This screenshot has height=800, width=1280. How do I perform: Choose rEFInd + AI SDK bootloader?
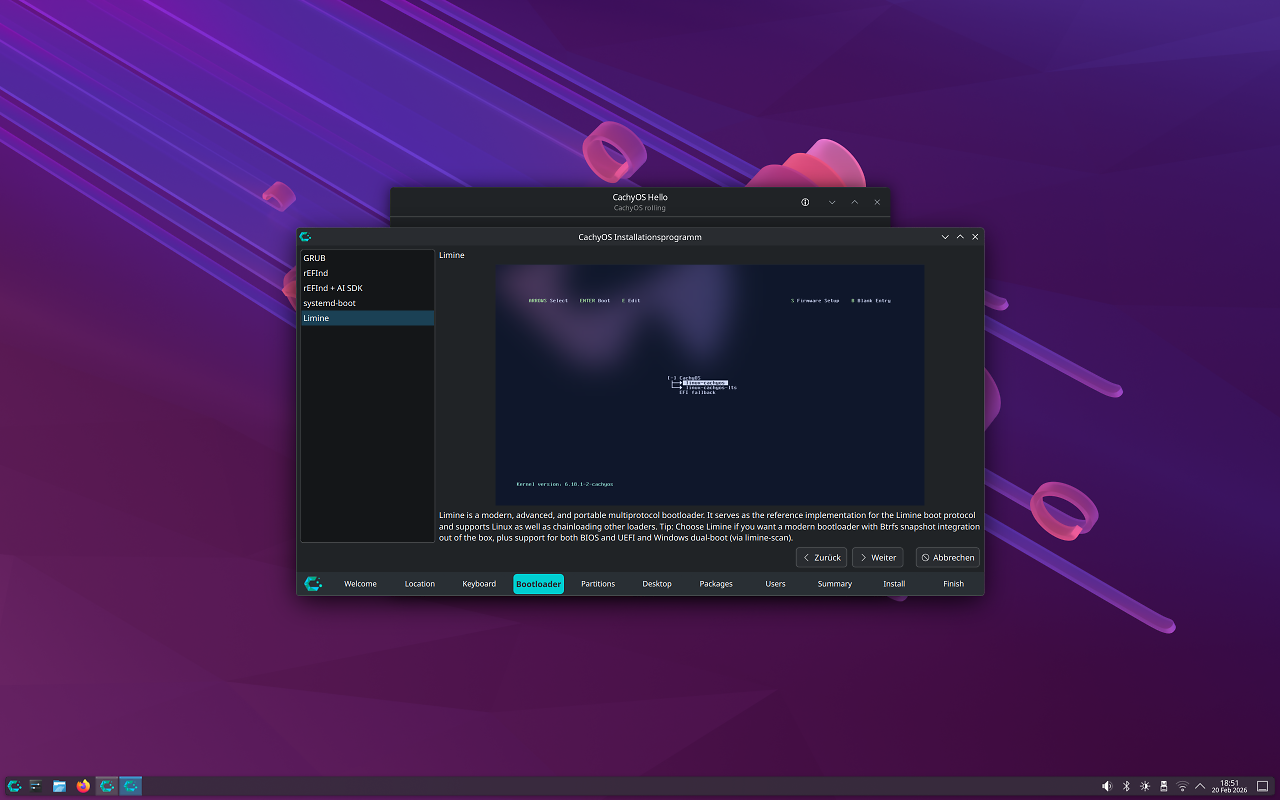click(x=367, y=288)
